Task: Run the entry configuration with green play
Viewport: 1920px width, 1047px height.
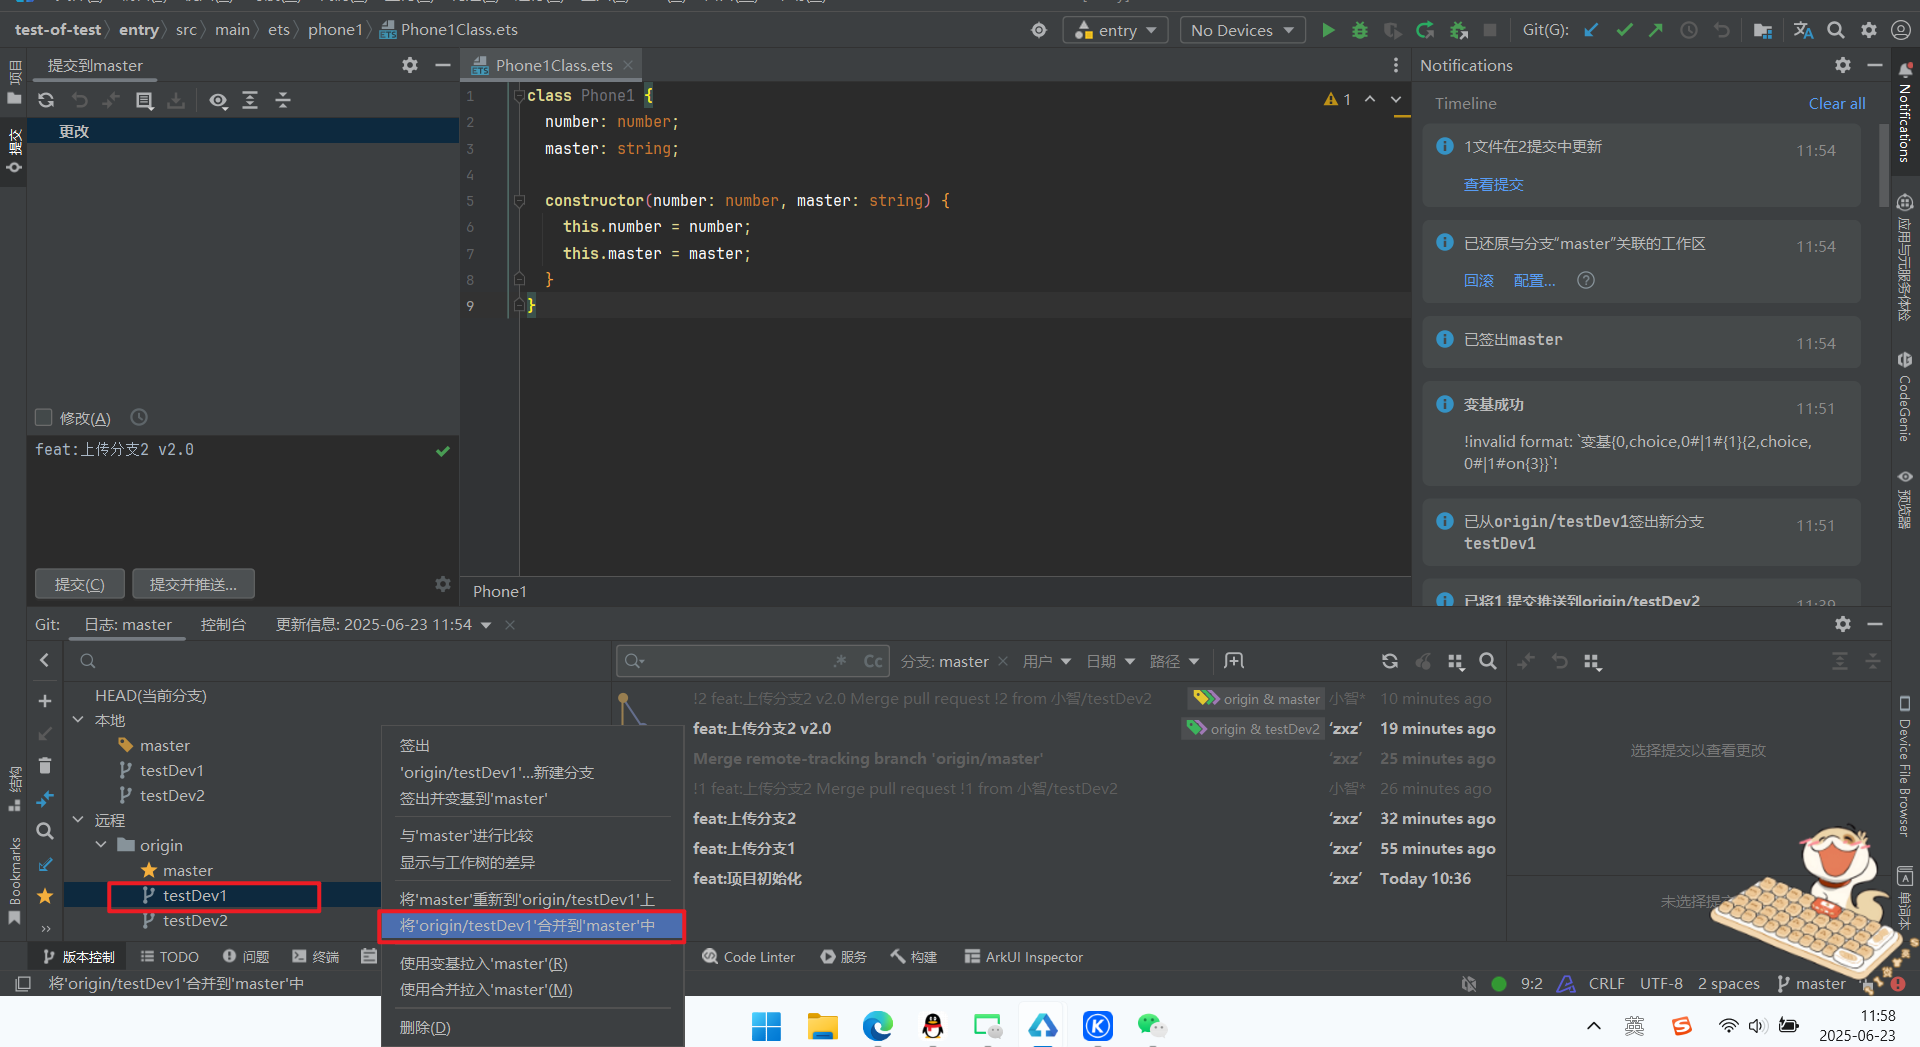Action: [1328, 30]
